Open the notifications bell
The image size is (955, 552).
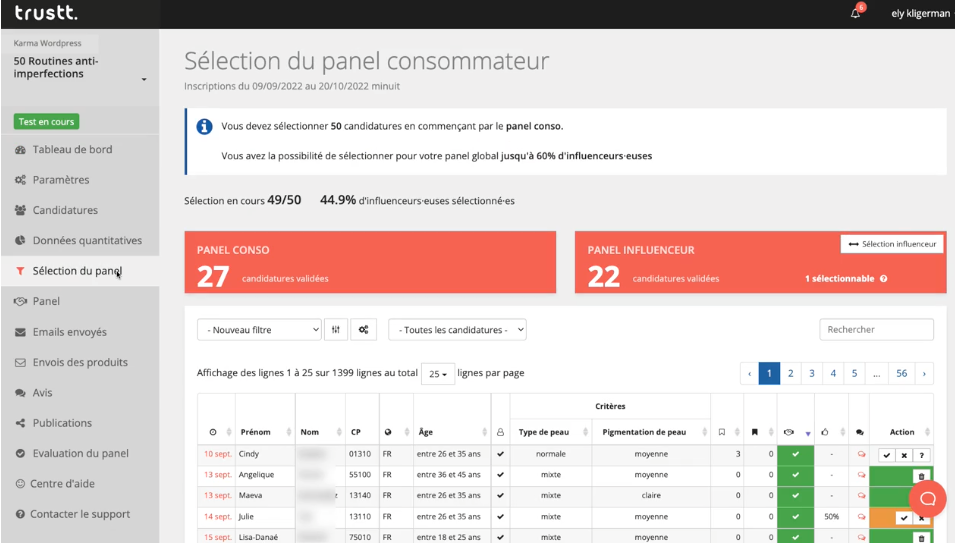pos(856,13)
